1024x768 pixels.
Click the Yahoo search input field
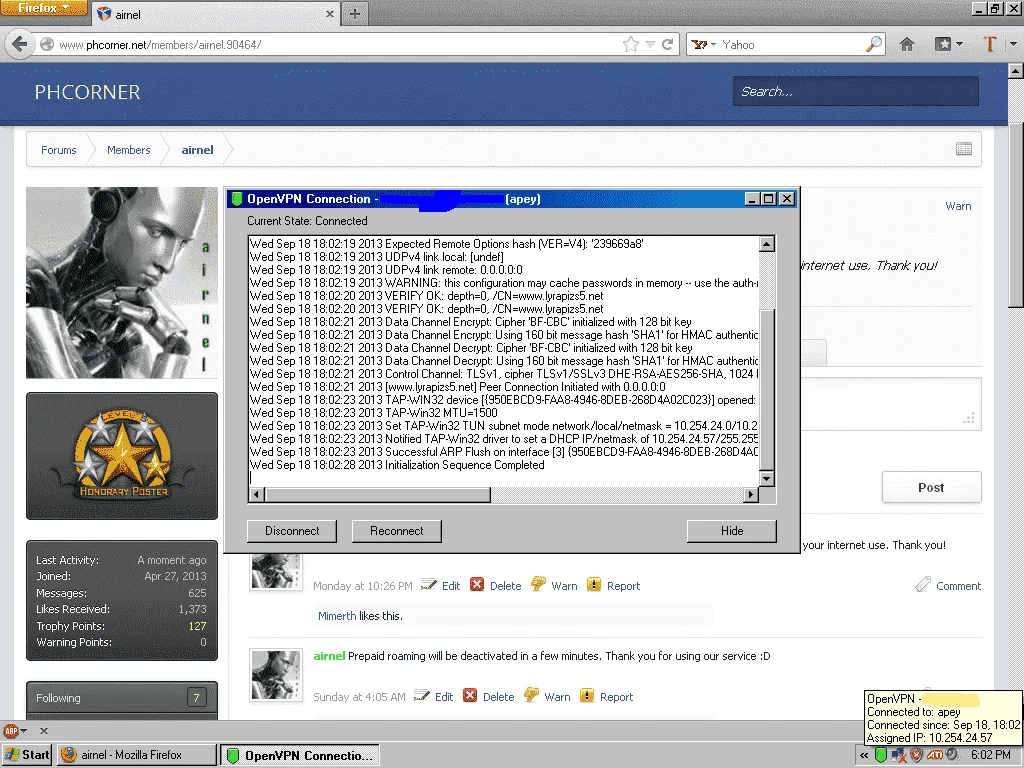[x=792, y=44]
